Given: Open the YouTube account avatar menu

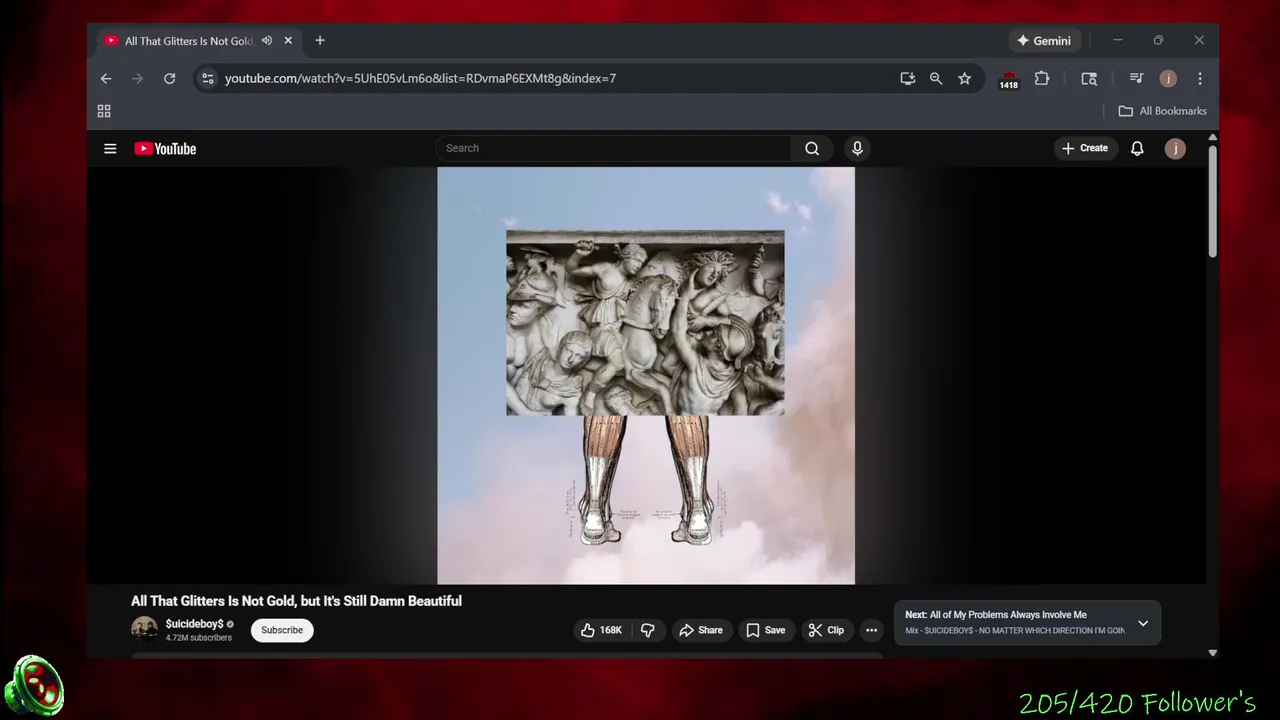Looking at the screenshot, I should pos(1175,148).
